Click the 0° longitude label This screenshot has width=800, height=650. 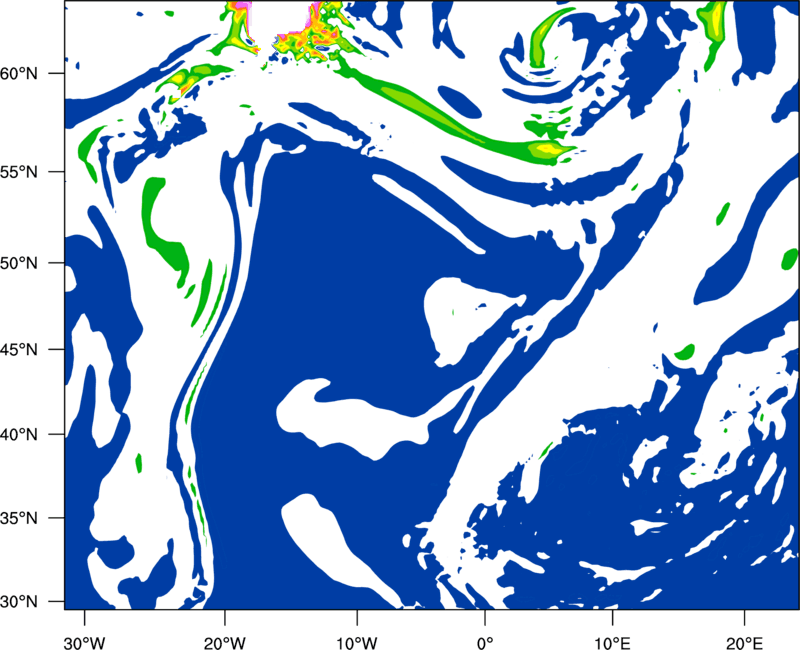[485, 643]
